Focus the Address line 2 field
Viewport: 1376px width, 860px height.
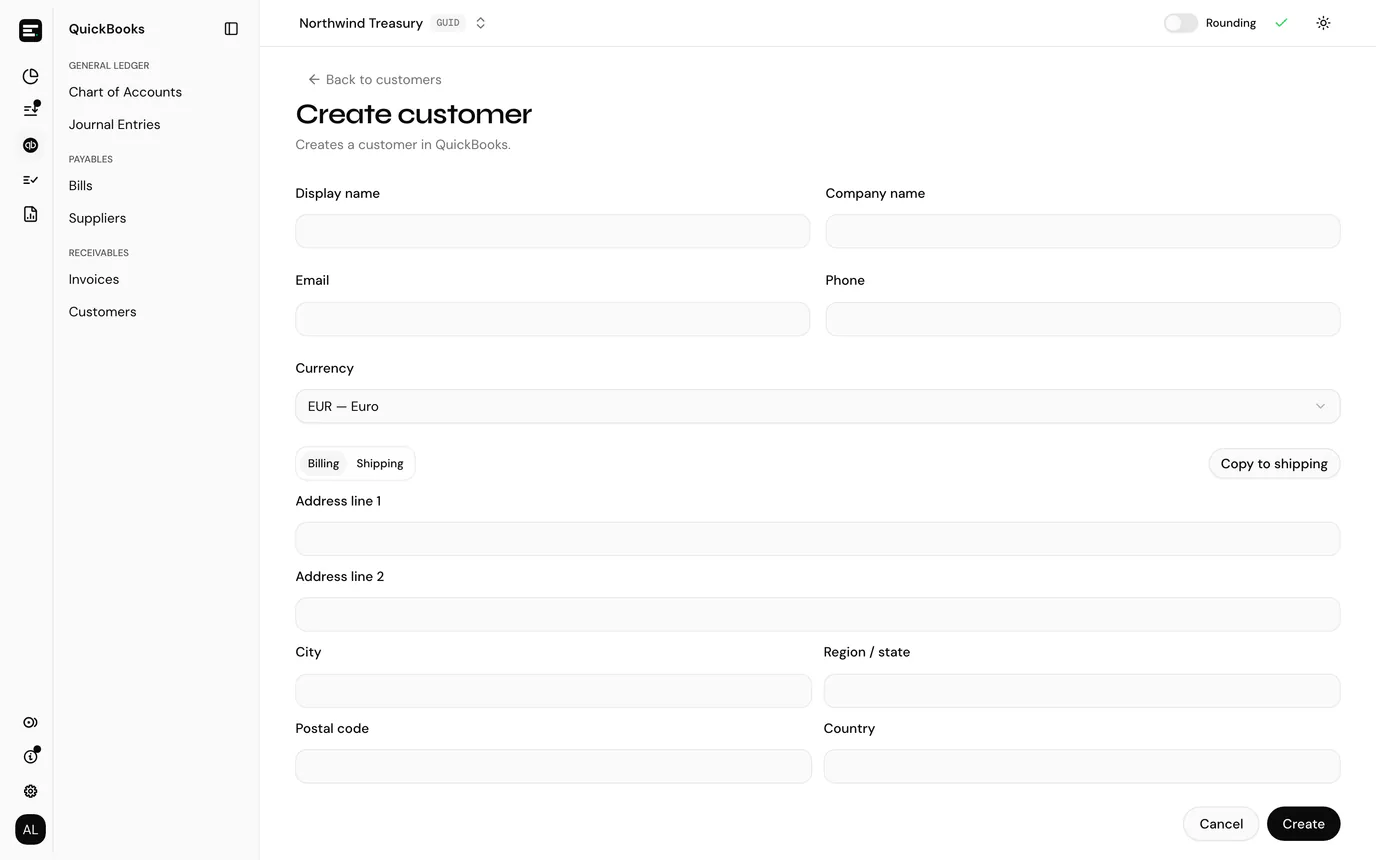(817, 614)
